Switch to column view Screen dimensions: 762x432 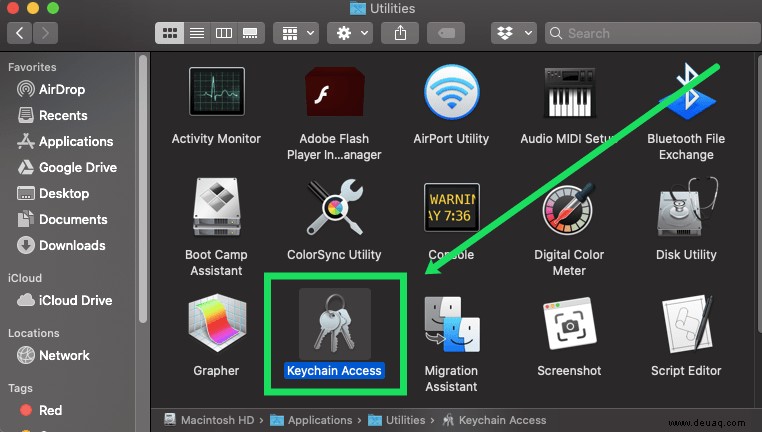click(x=224, y=33)
